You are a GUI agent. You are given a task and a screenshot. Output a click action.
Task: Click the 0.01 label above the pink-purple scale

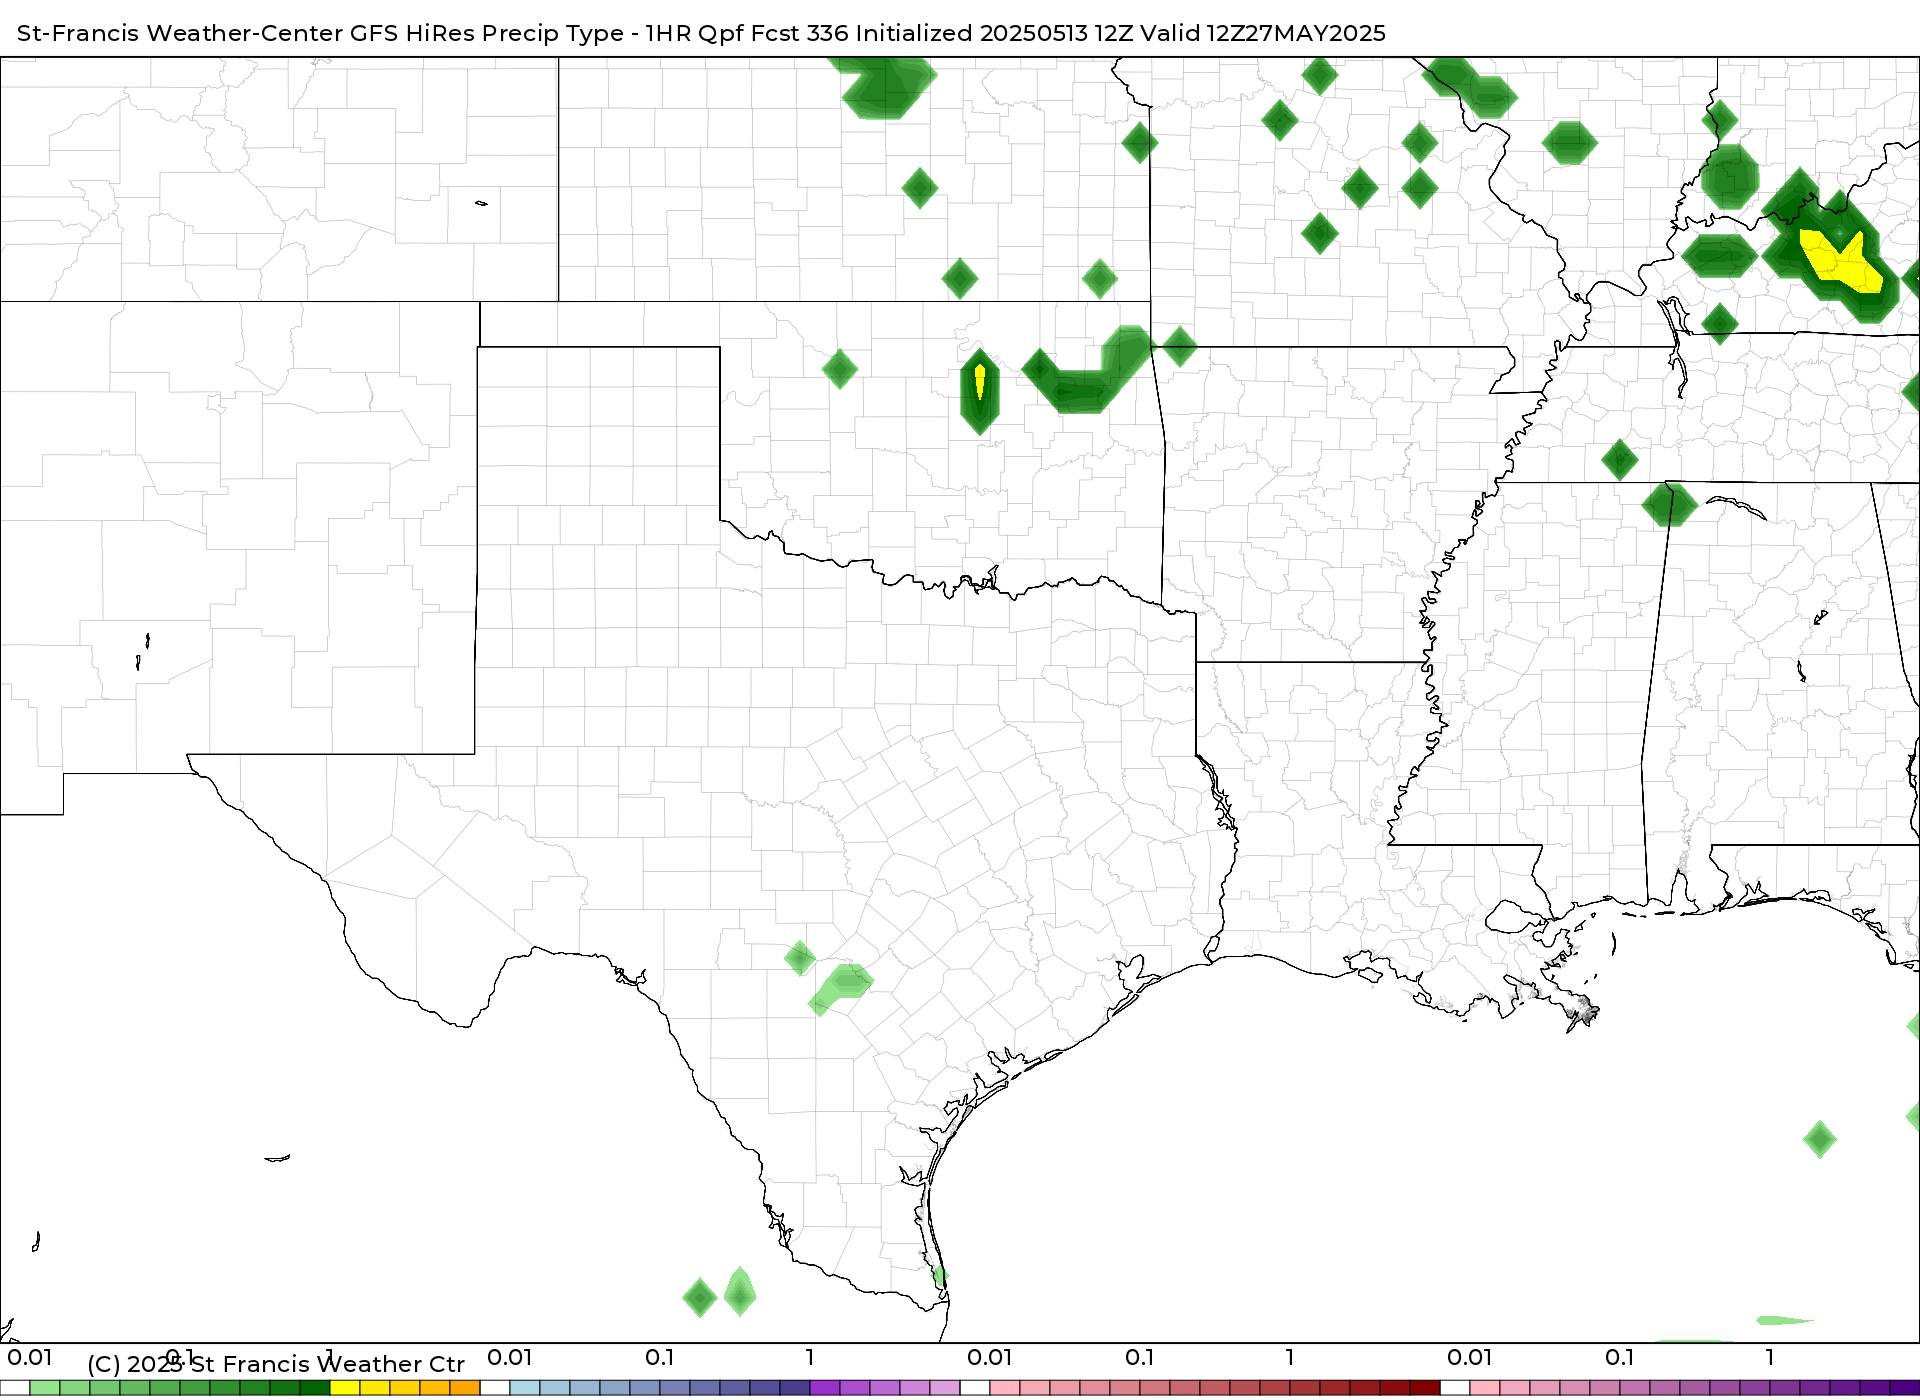[x=1470, y=1357]
